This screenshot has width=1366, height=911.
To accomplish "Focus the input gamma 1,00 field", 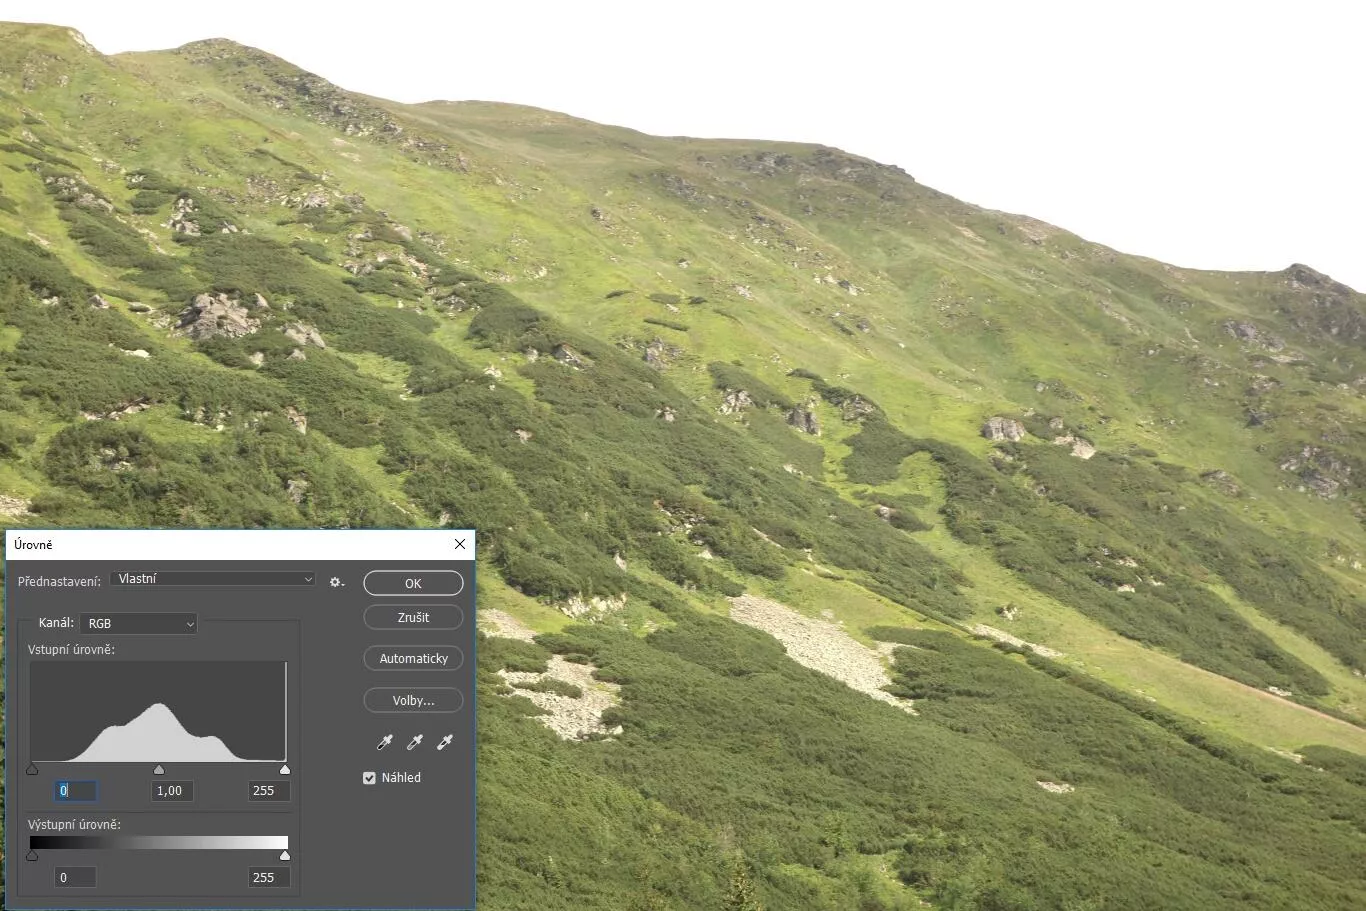I will coord(171,791).
